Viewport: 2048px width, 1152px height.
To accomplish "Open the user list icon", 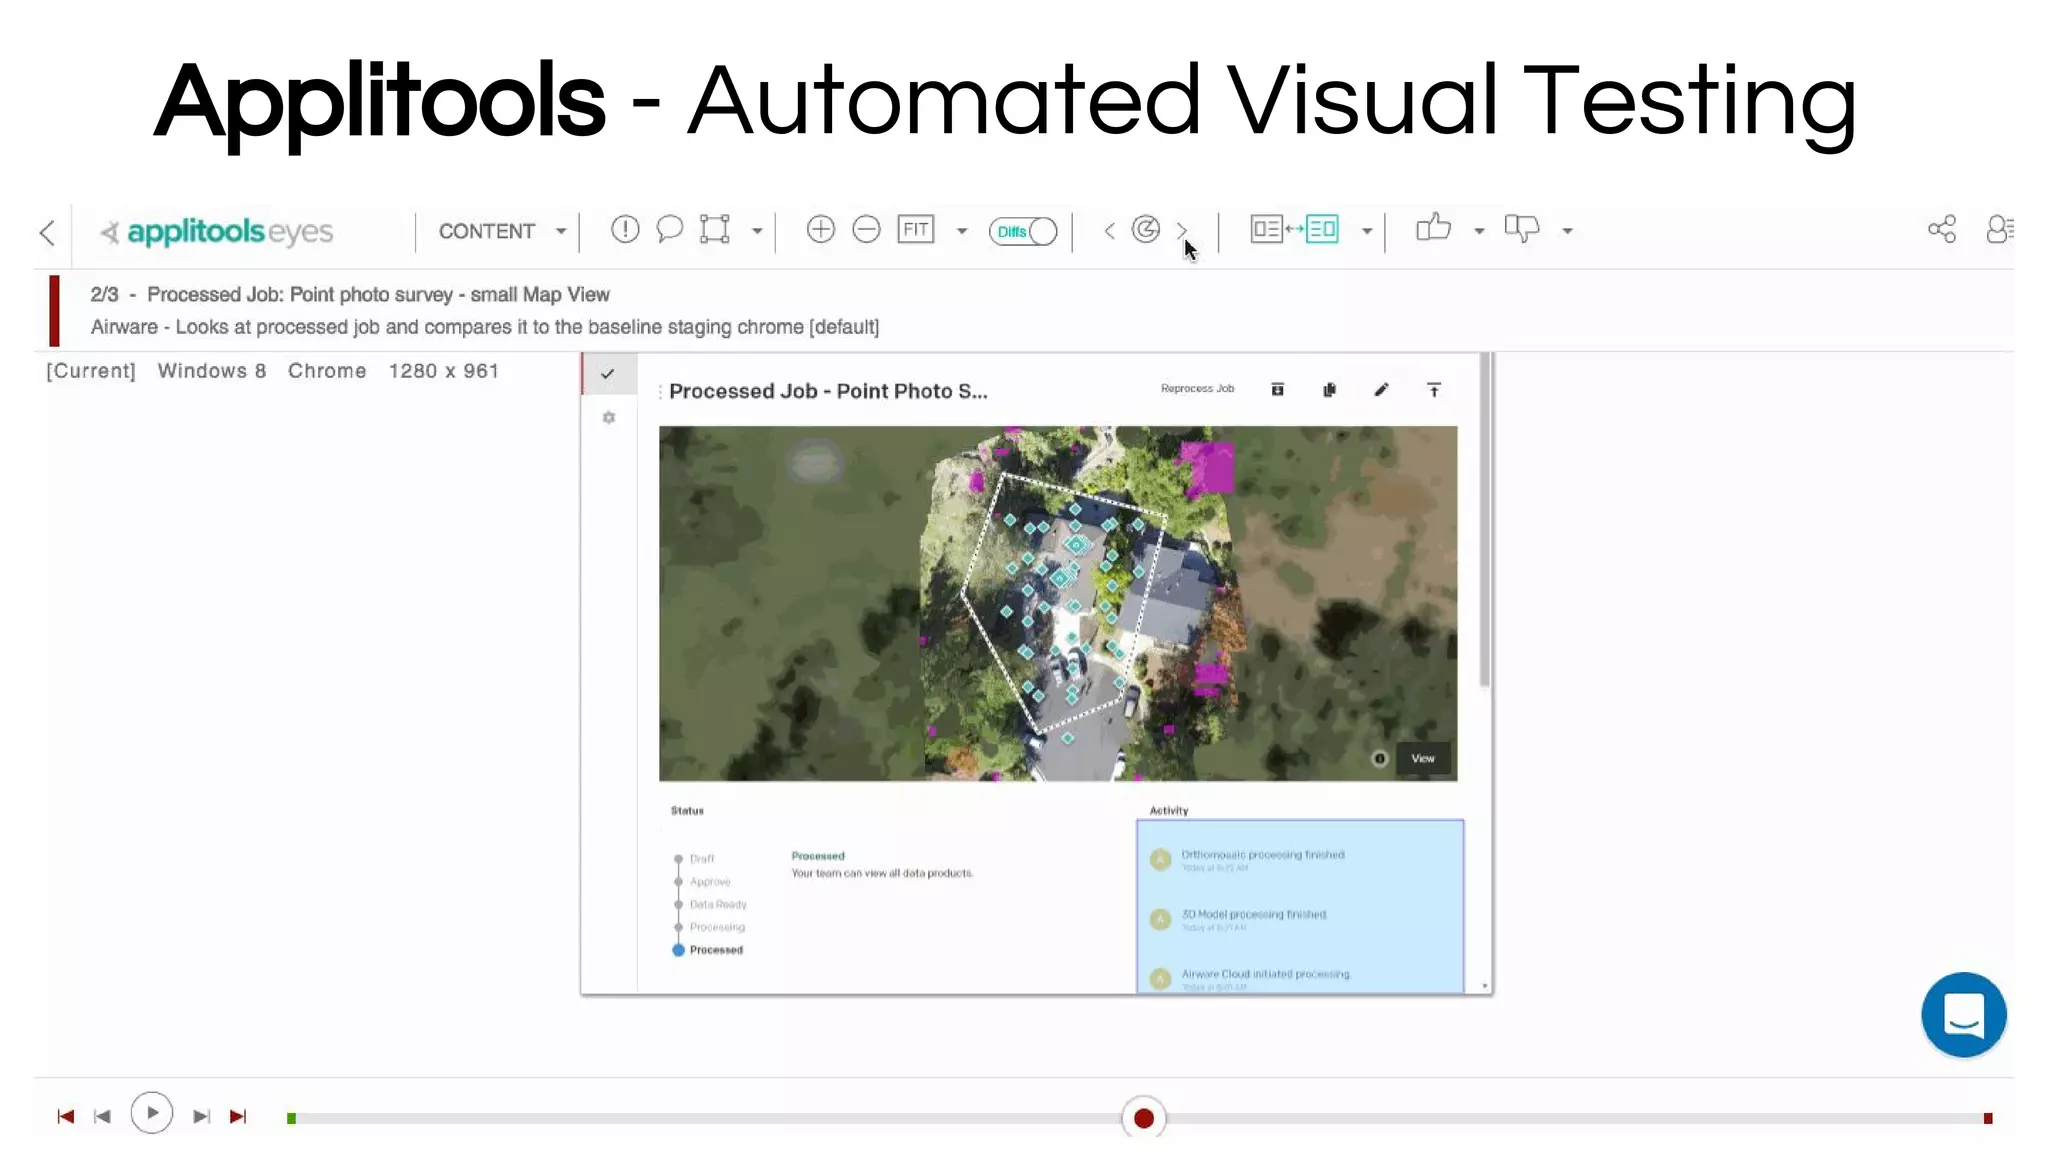I will click(2000, 229).
